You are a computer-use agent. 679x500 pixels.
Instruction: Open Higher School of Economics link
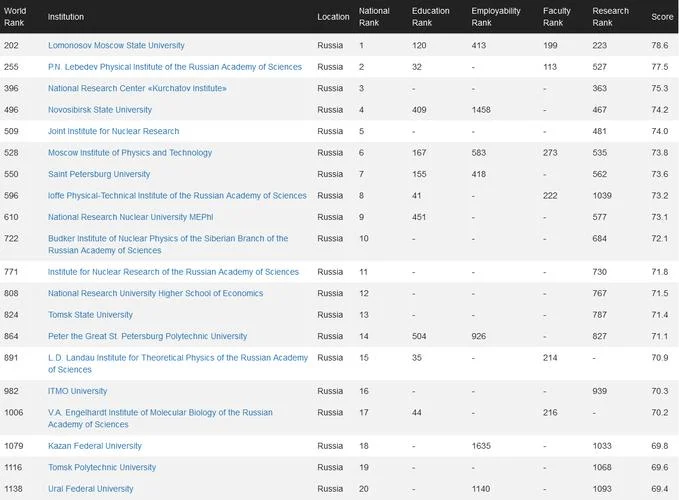pos(155,294)
